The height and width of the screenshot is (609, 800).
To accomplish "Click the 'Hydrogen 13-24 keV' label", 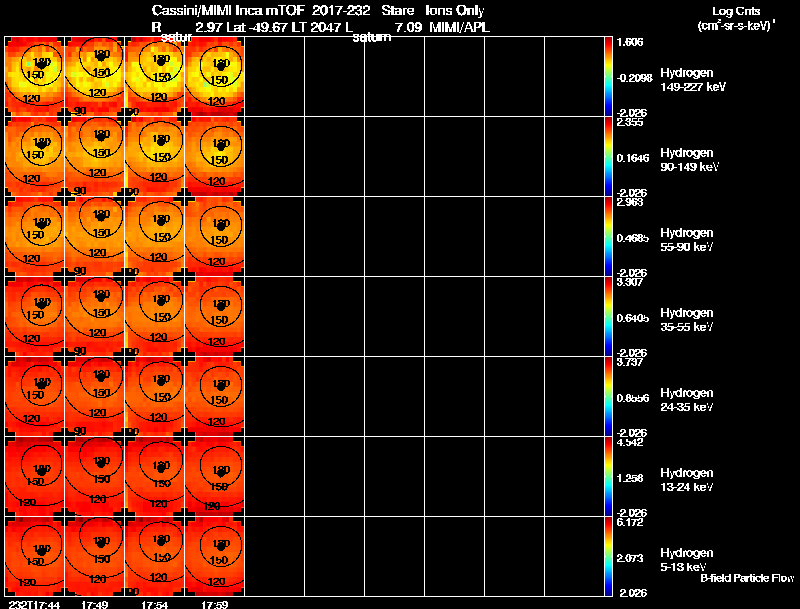I will (687, 480).
